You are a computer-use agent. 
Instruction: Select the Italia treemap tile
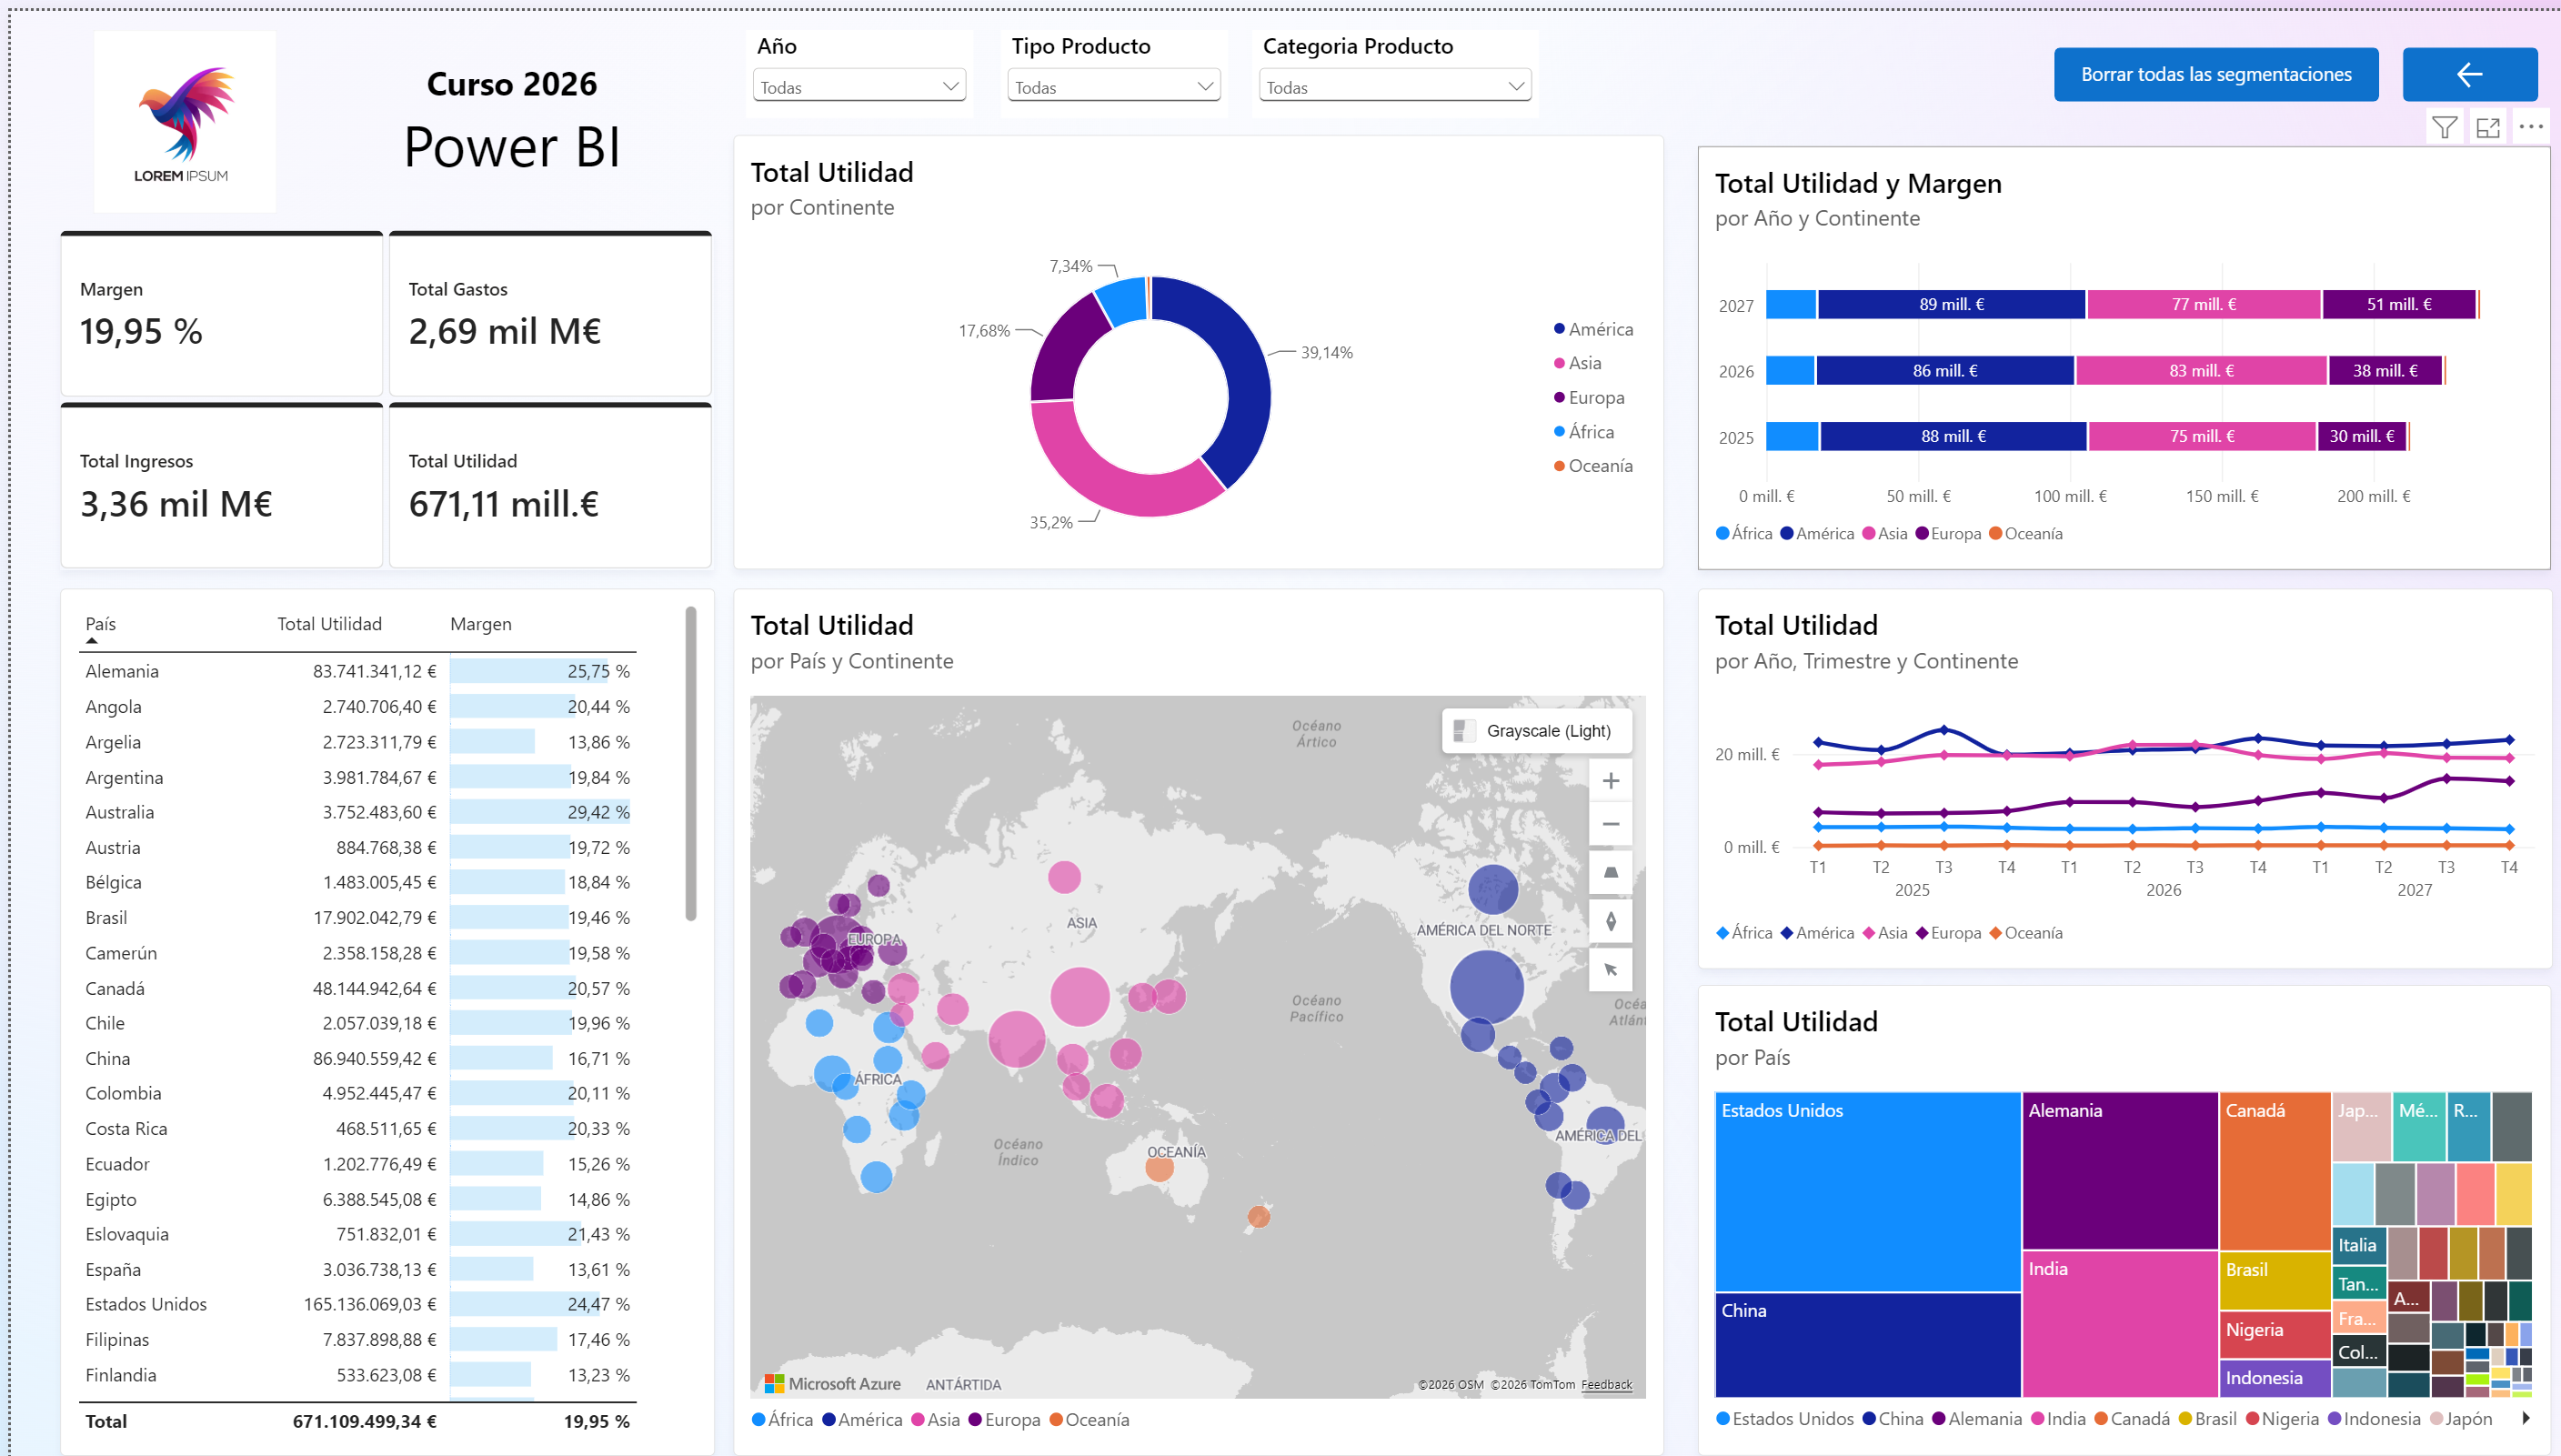(2359, 1245)
